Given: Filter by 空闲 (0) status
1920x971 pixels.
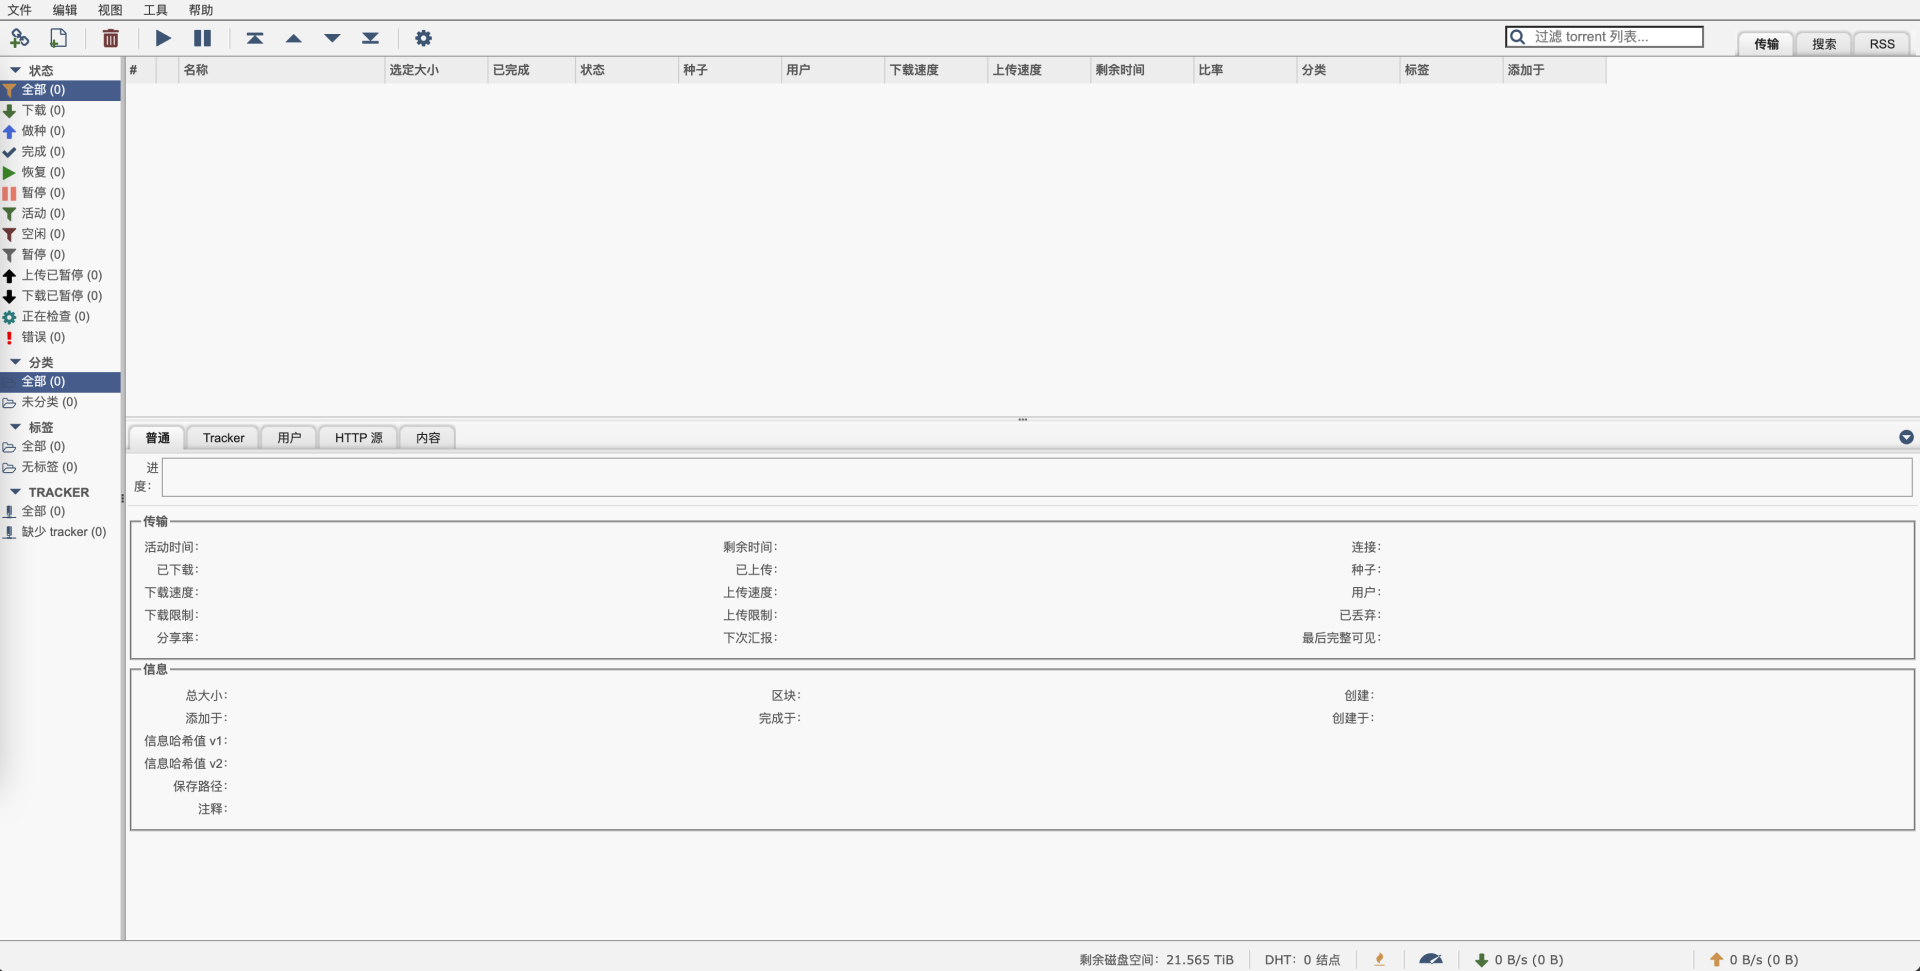Looking at the screenshot, I should coord(60,234).
